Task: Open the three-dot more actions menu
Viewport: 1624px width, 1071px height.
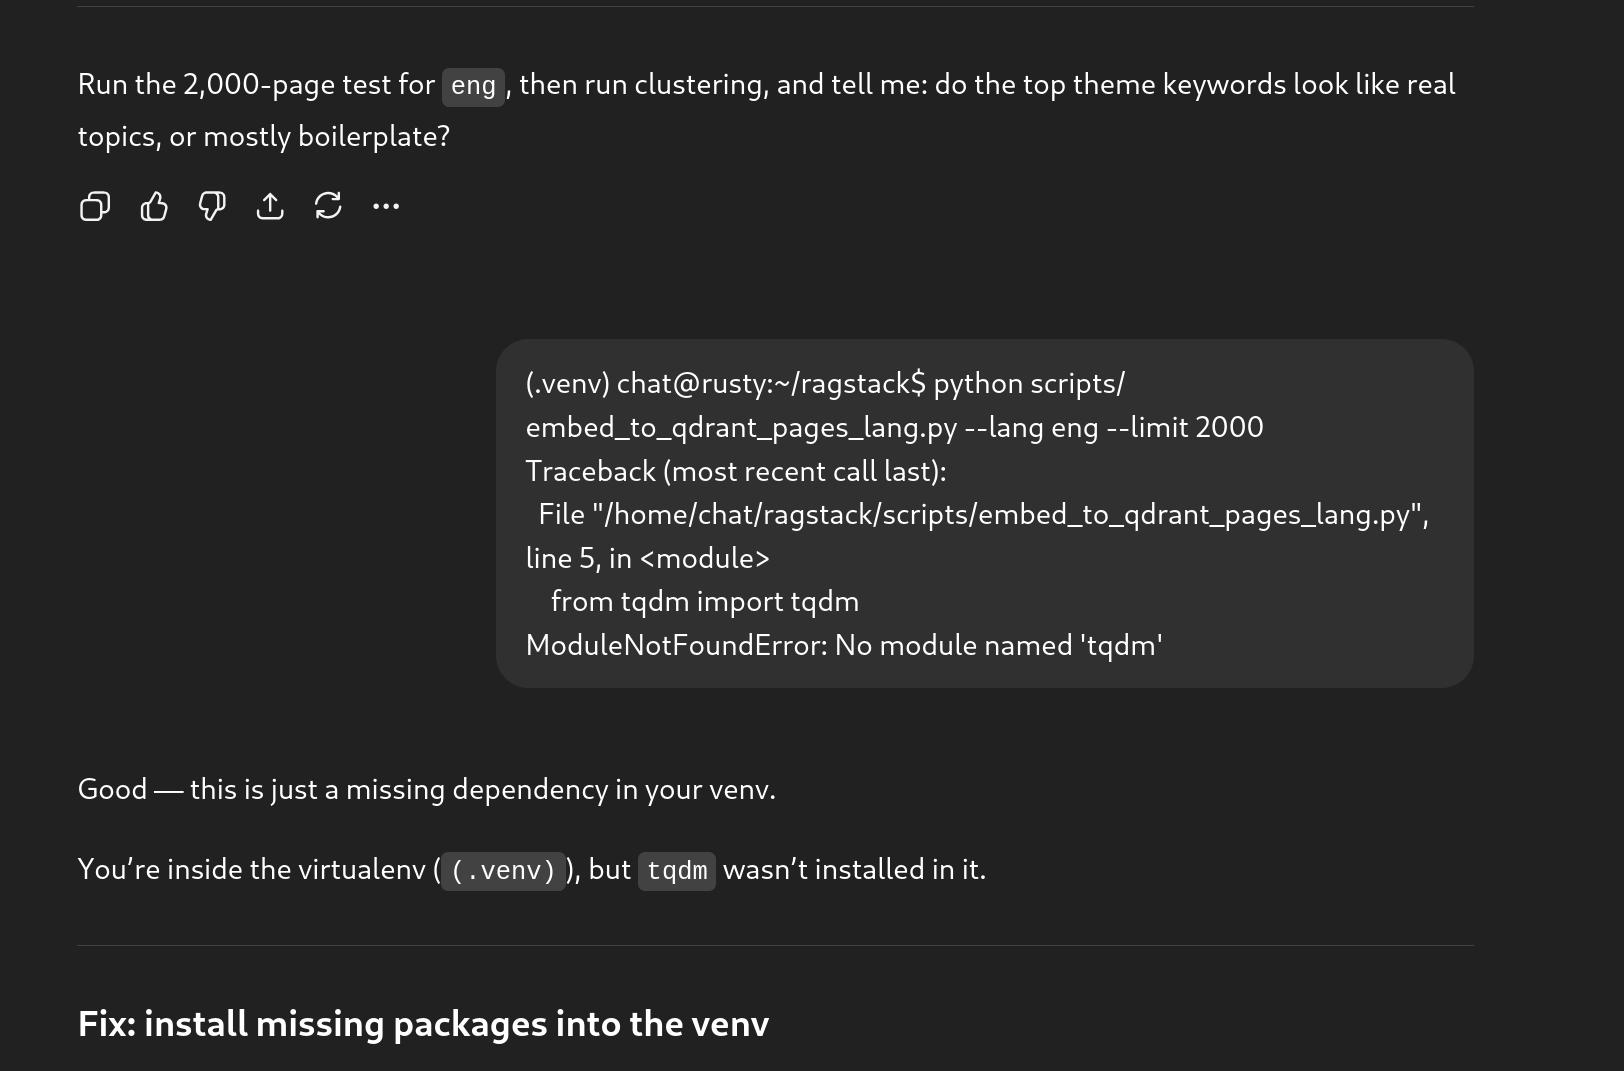Action: tap(386, 206)
